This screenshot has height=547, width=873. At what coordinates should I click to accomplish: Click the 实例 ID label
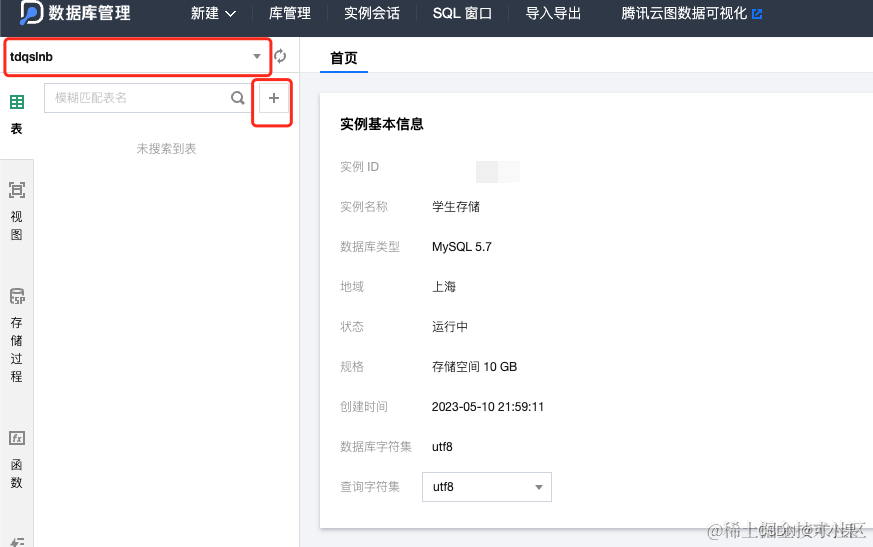tap(360, 167)
